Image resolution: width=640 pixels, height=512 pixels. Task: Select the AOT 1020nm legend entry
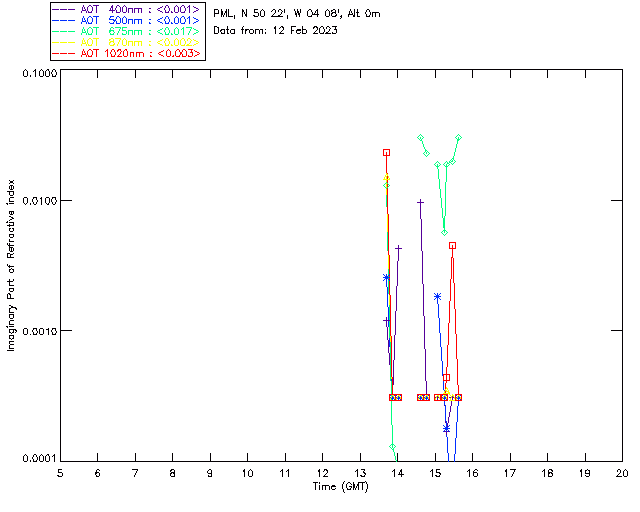(127, 53)
